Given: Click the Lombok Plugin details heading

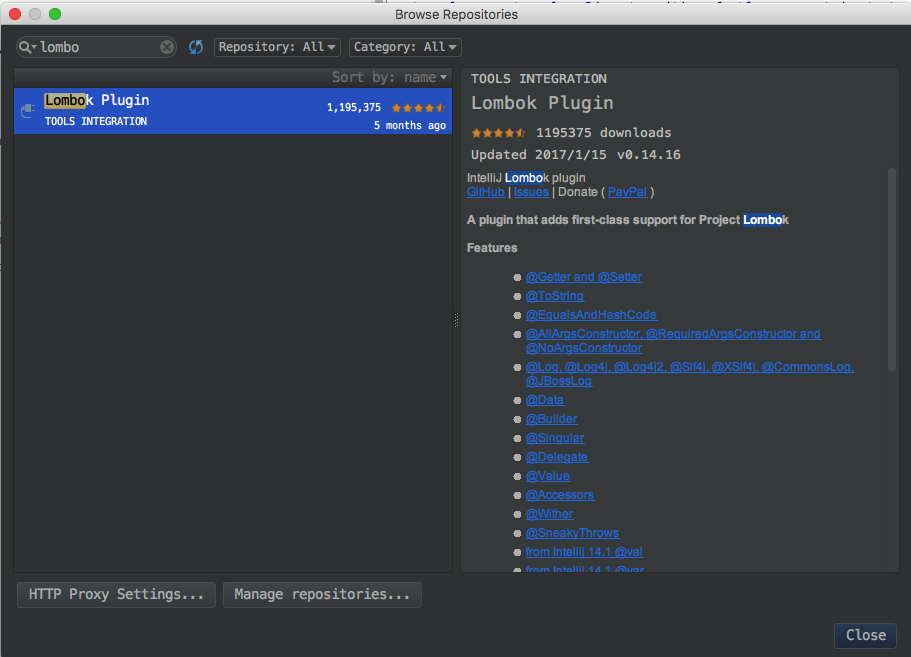Looking at the screenshot, I should click(x=542, y=103).
